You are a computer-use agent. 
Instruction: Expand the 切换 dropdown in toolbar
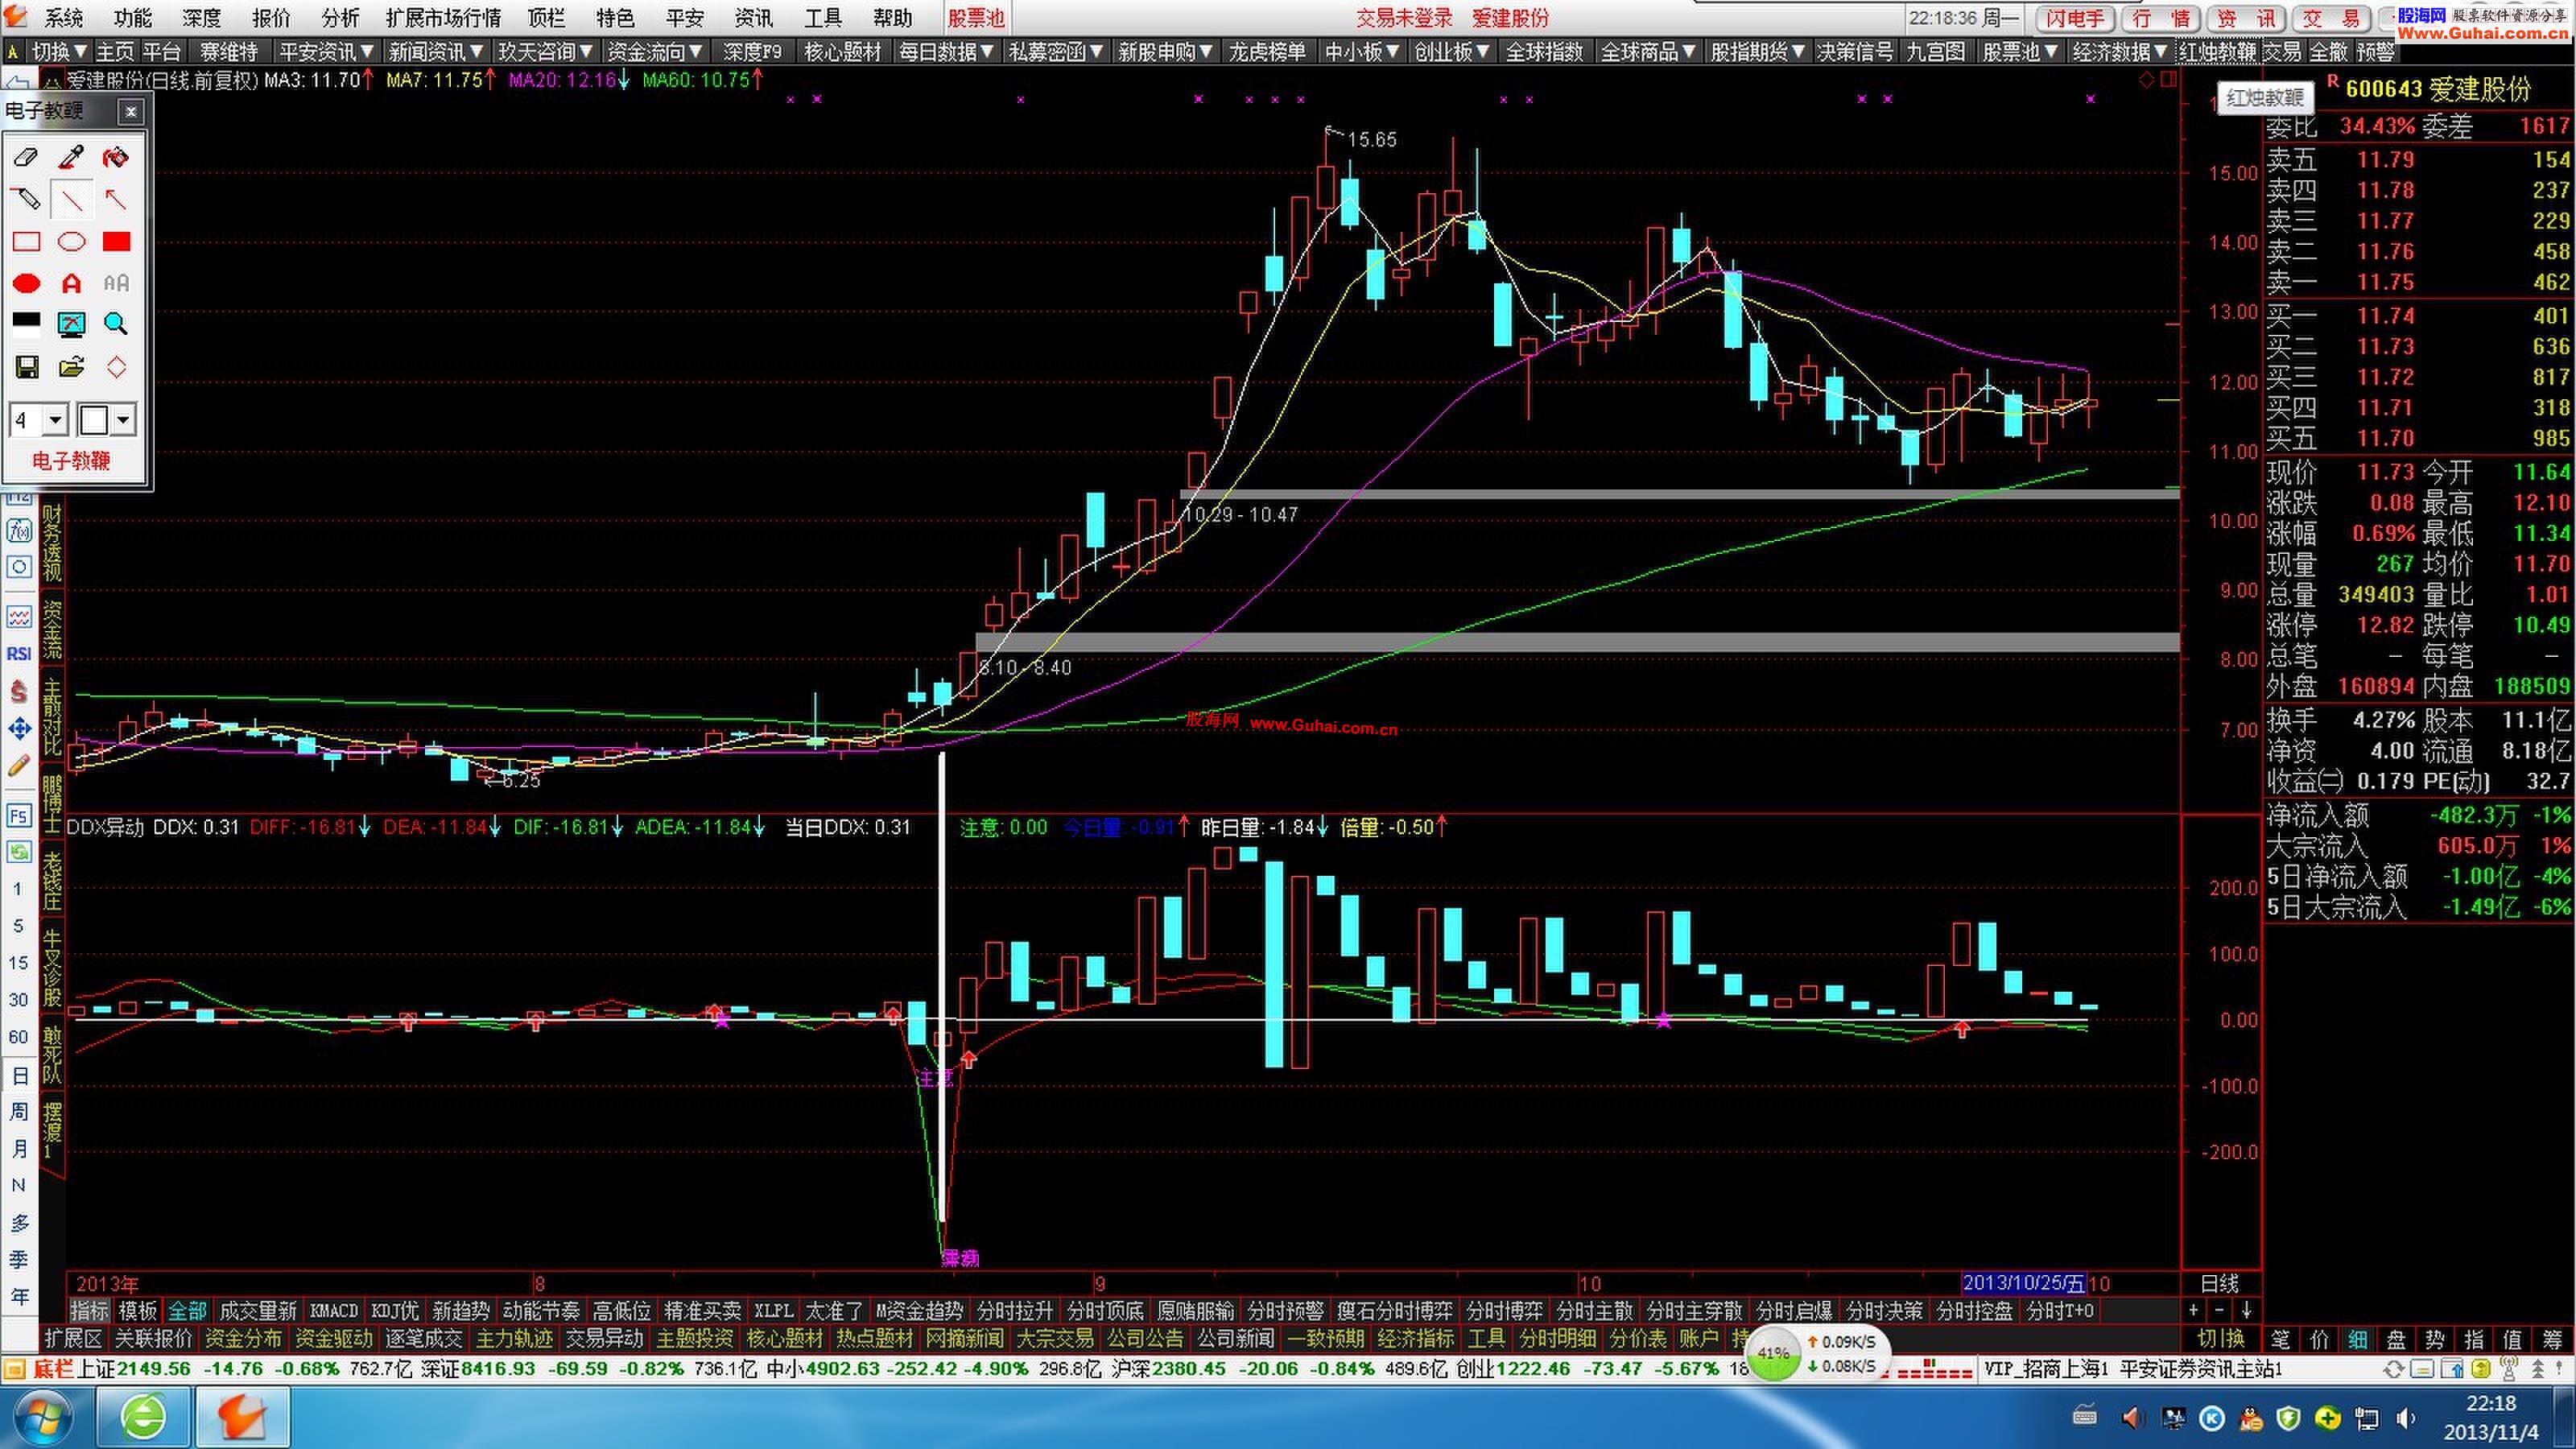[x=59, y=52]
